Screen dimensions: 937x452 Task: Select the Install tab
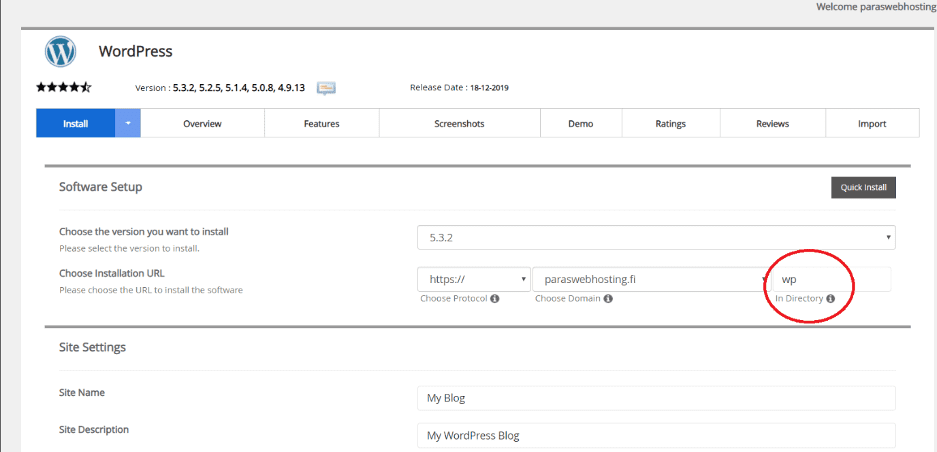pos(76,123)
